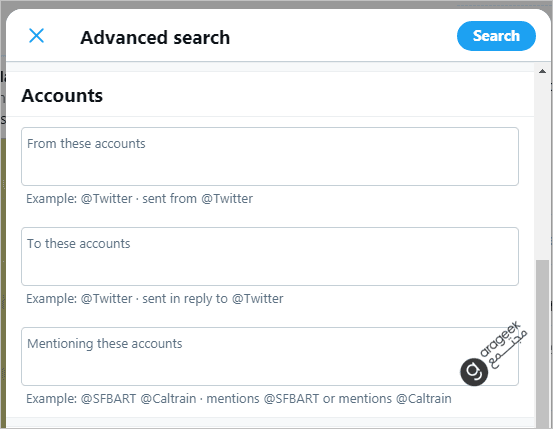553x429 pixels.
Task: Select the Accounts section heading
Action: (x=62, y=96)
